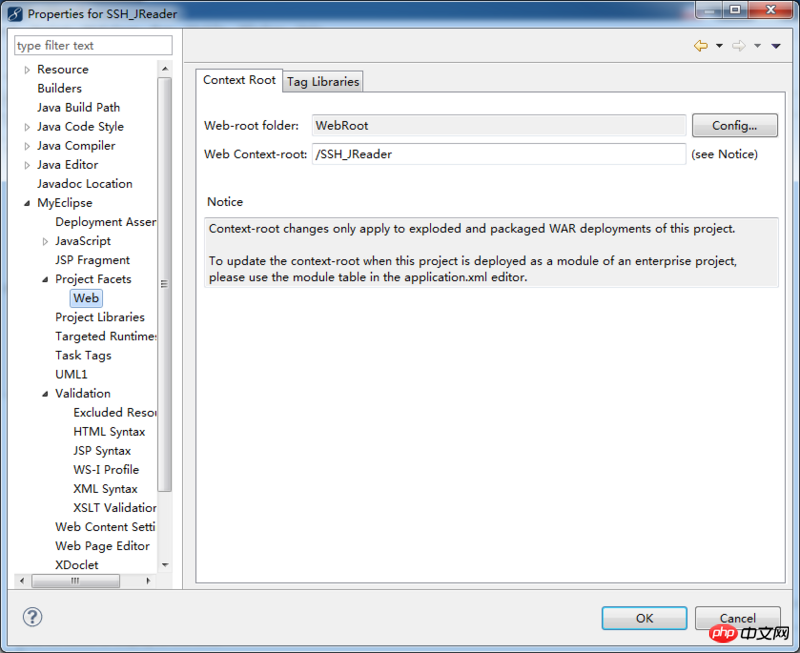Select Java Build Path item

click(78, 108)
